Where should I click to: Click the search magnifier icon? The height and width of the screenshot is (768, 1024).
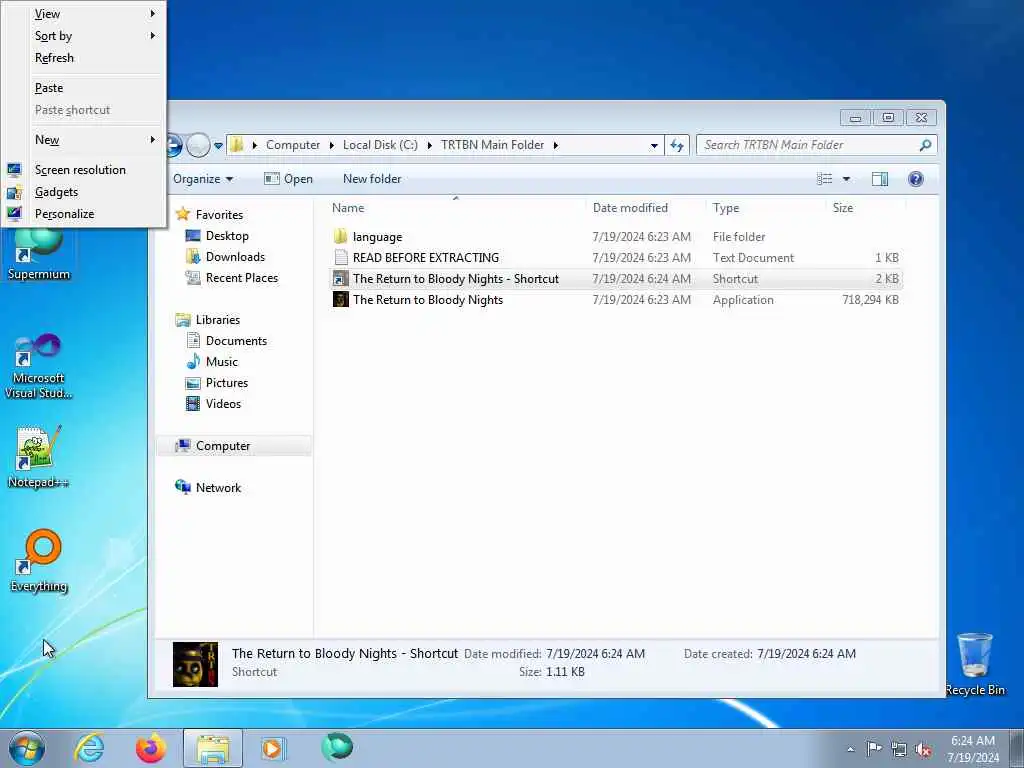(x=925, y=145)
